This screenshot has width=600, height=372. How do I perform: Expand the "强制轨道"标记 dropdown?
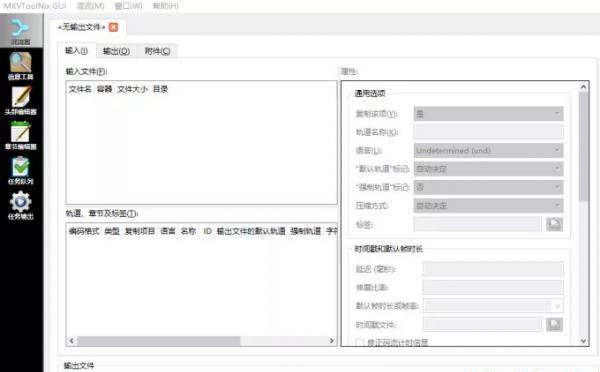[x=488, y=187]
